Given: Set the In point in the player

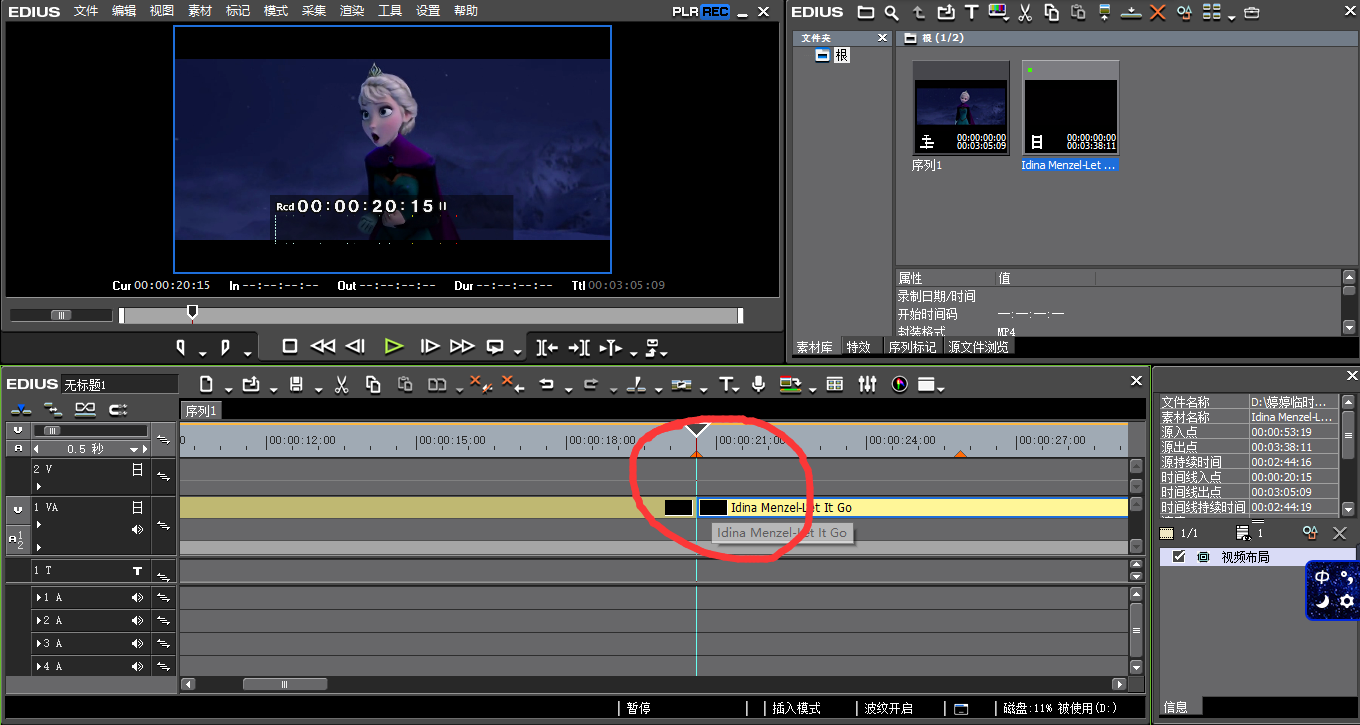Looking at the screenshot, I should (181, 347).
